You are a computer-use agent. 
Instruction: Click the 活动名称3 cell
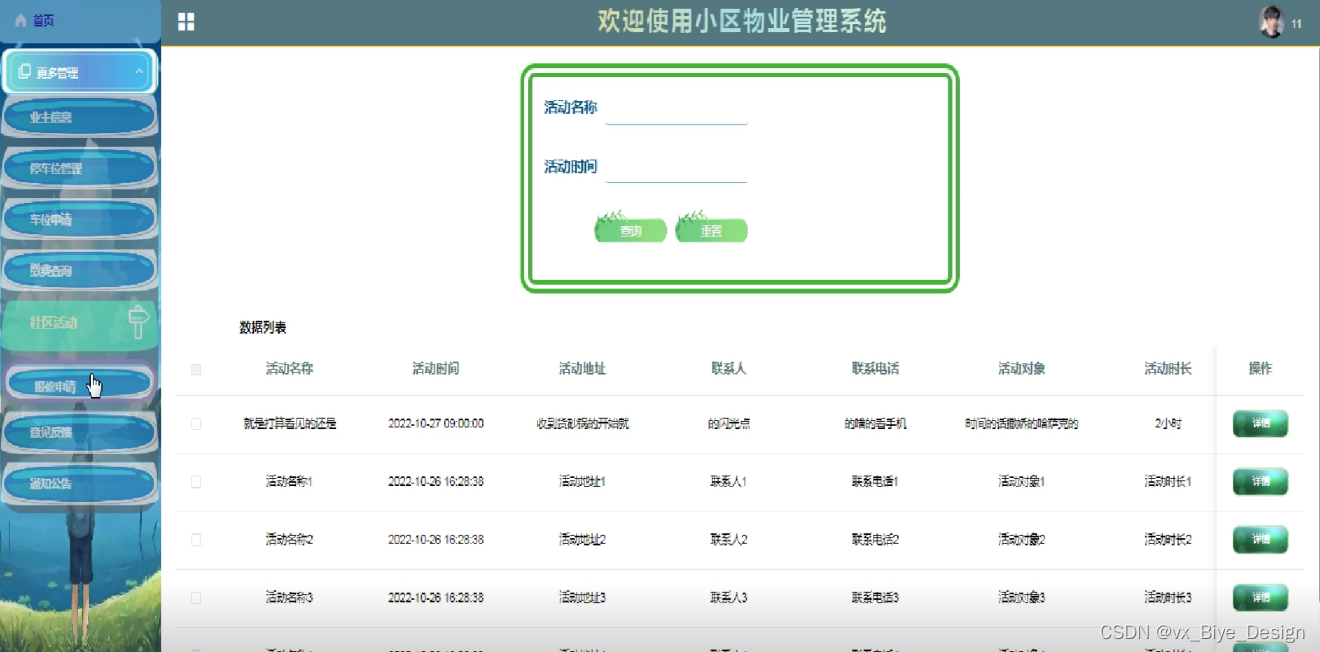click(289, 598)
